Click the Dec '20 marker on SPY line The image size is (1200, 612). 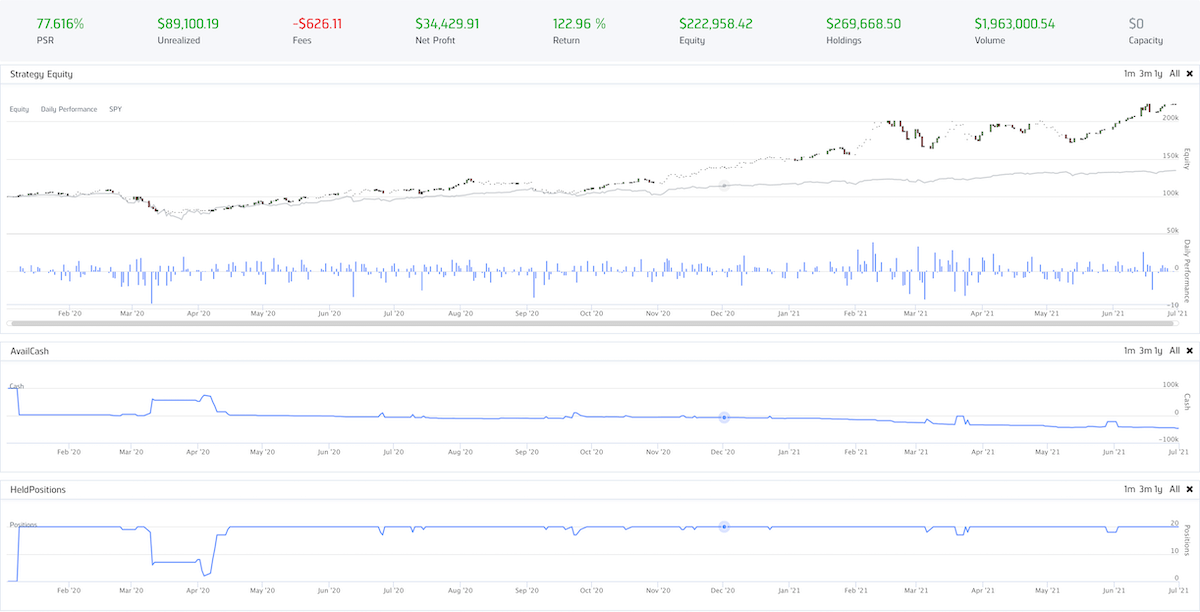pos(724,185)
